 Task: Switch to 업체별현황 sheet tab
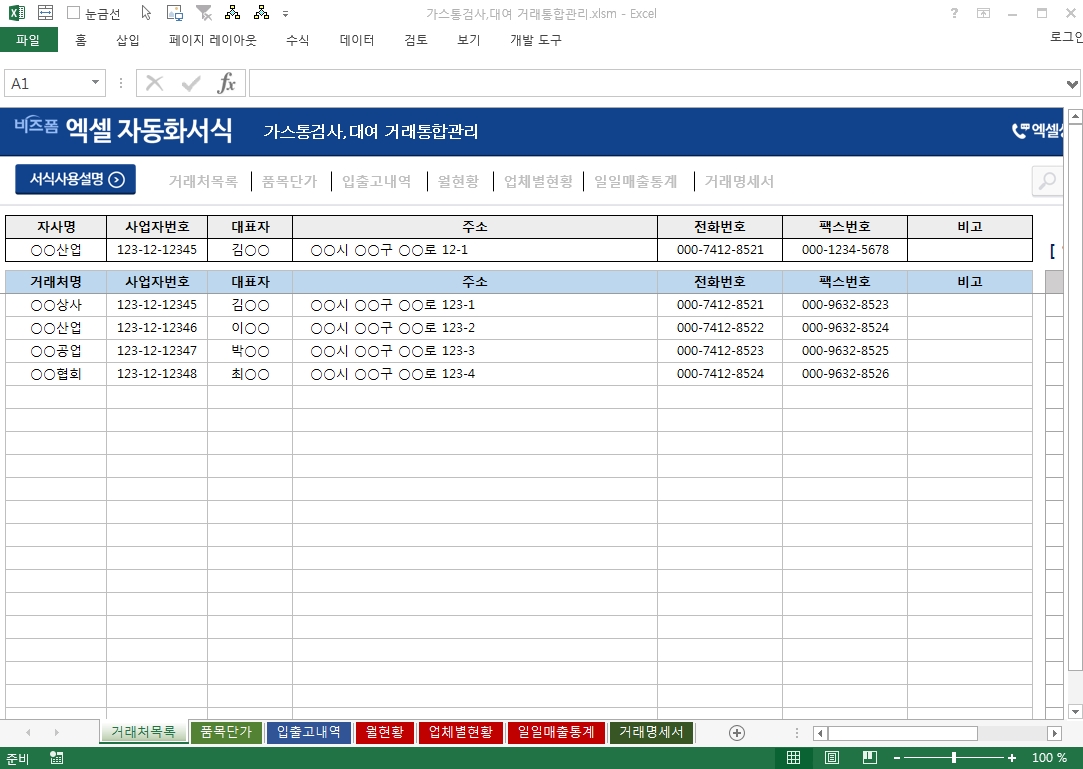[x=461, y=732]
